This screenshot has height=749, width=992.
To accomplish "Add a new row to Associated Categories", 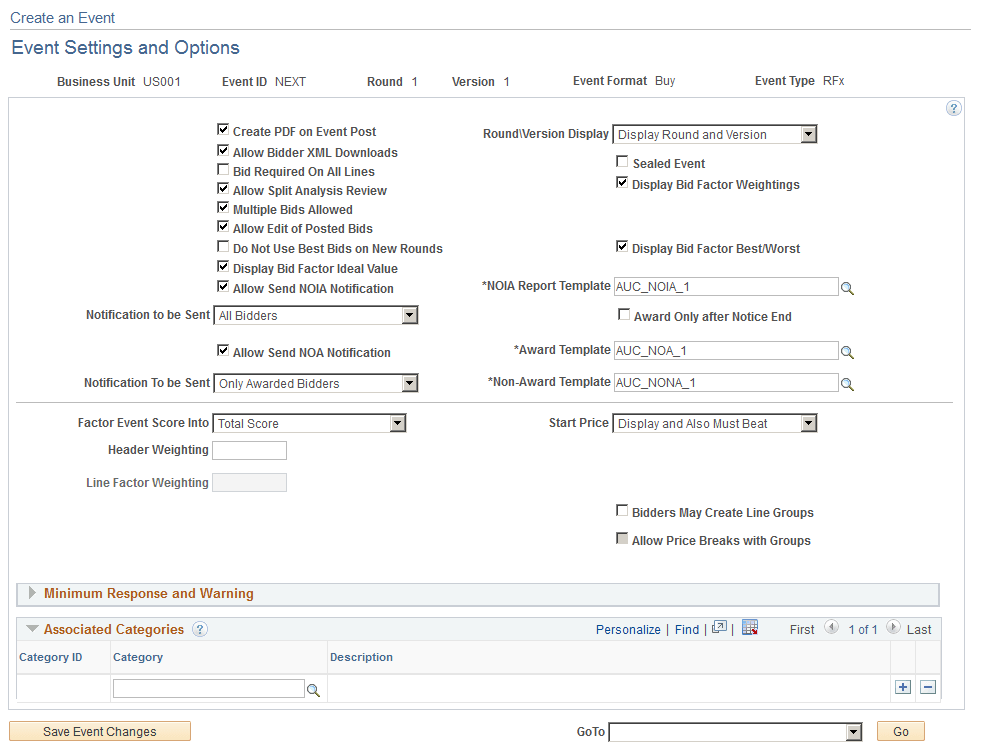I will (x=903, y=687).
